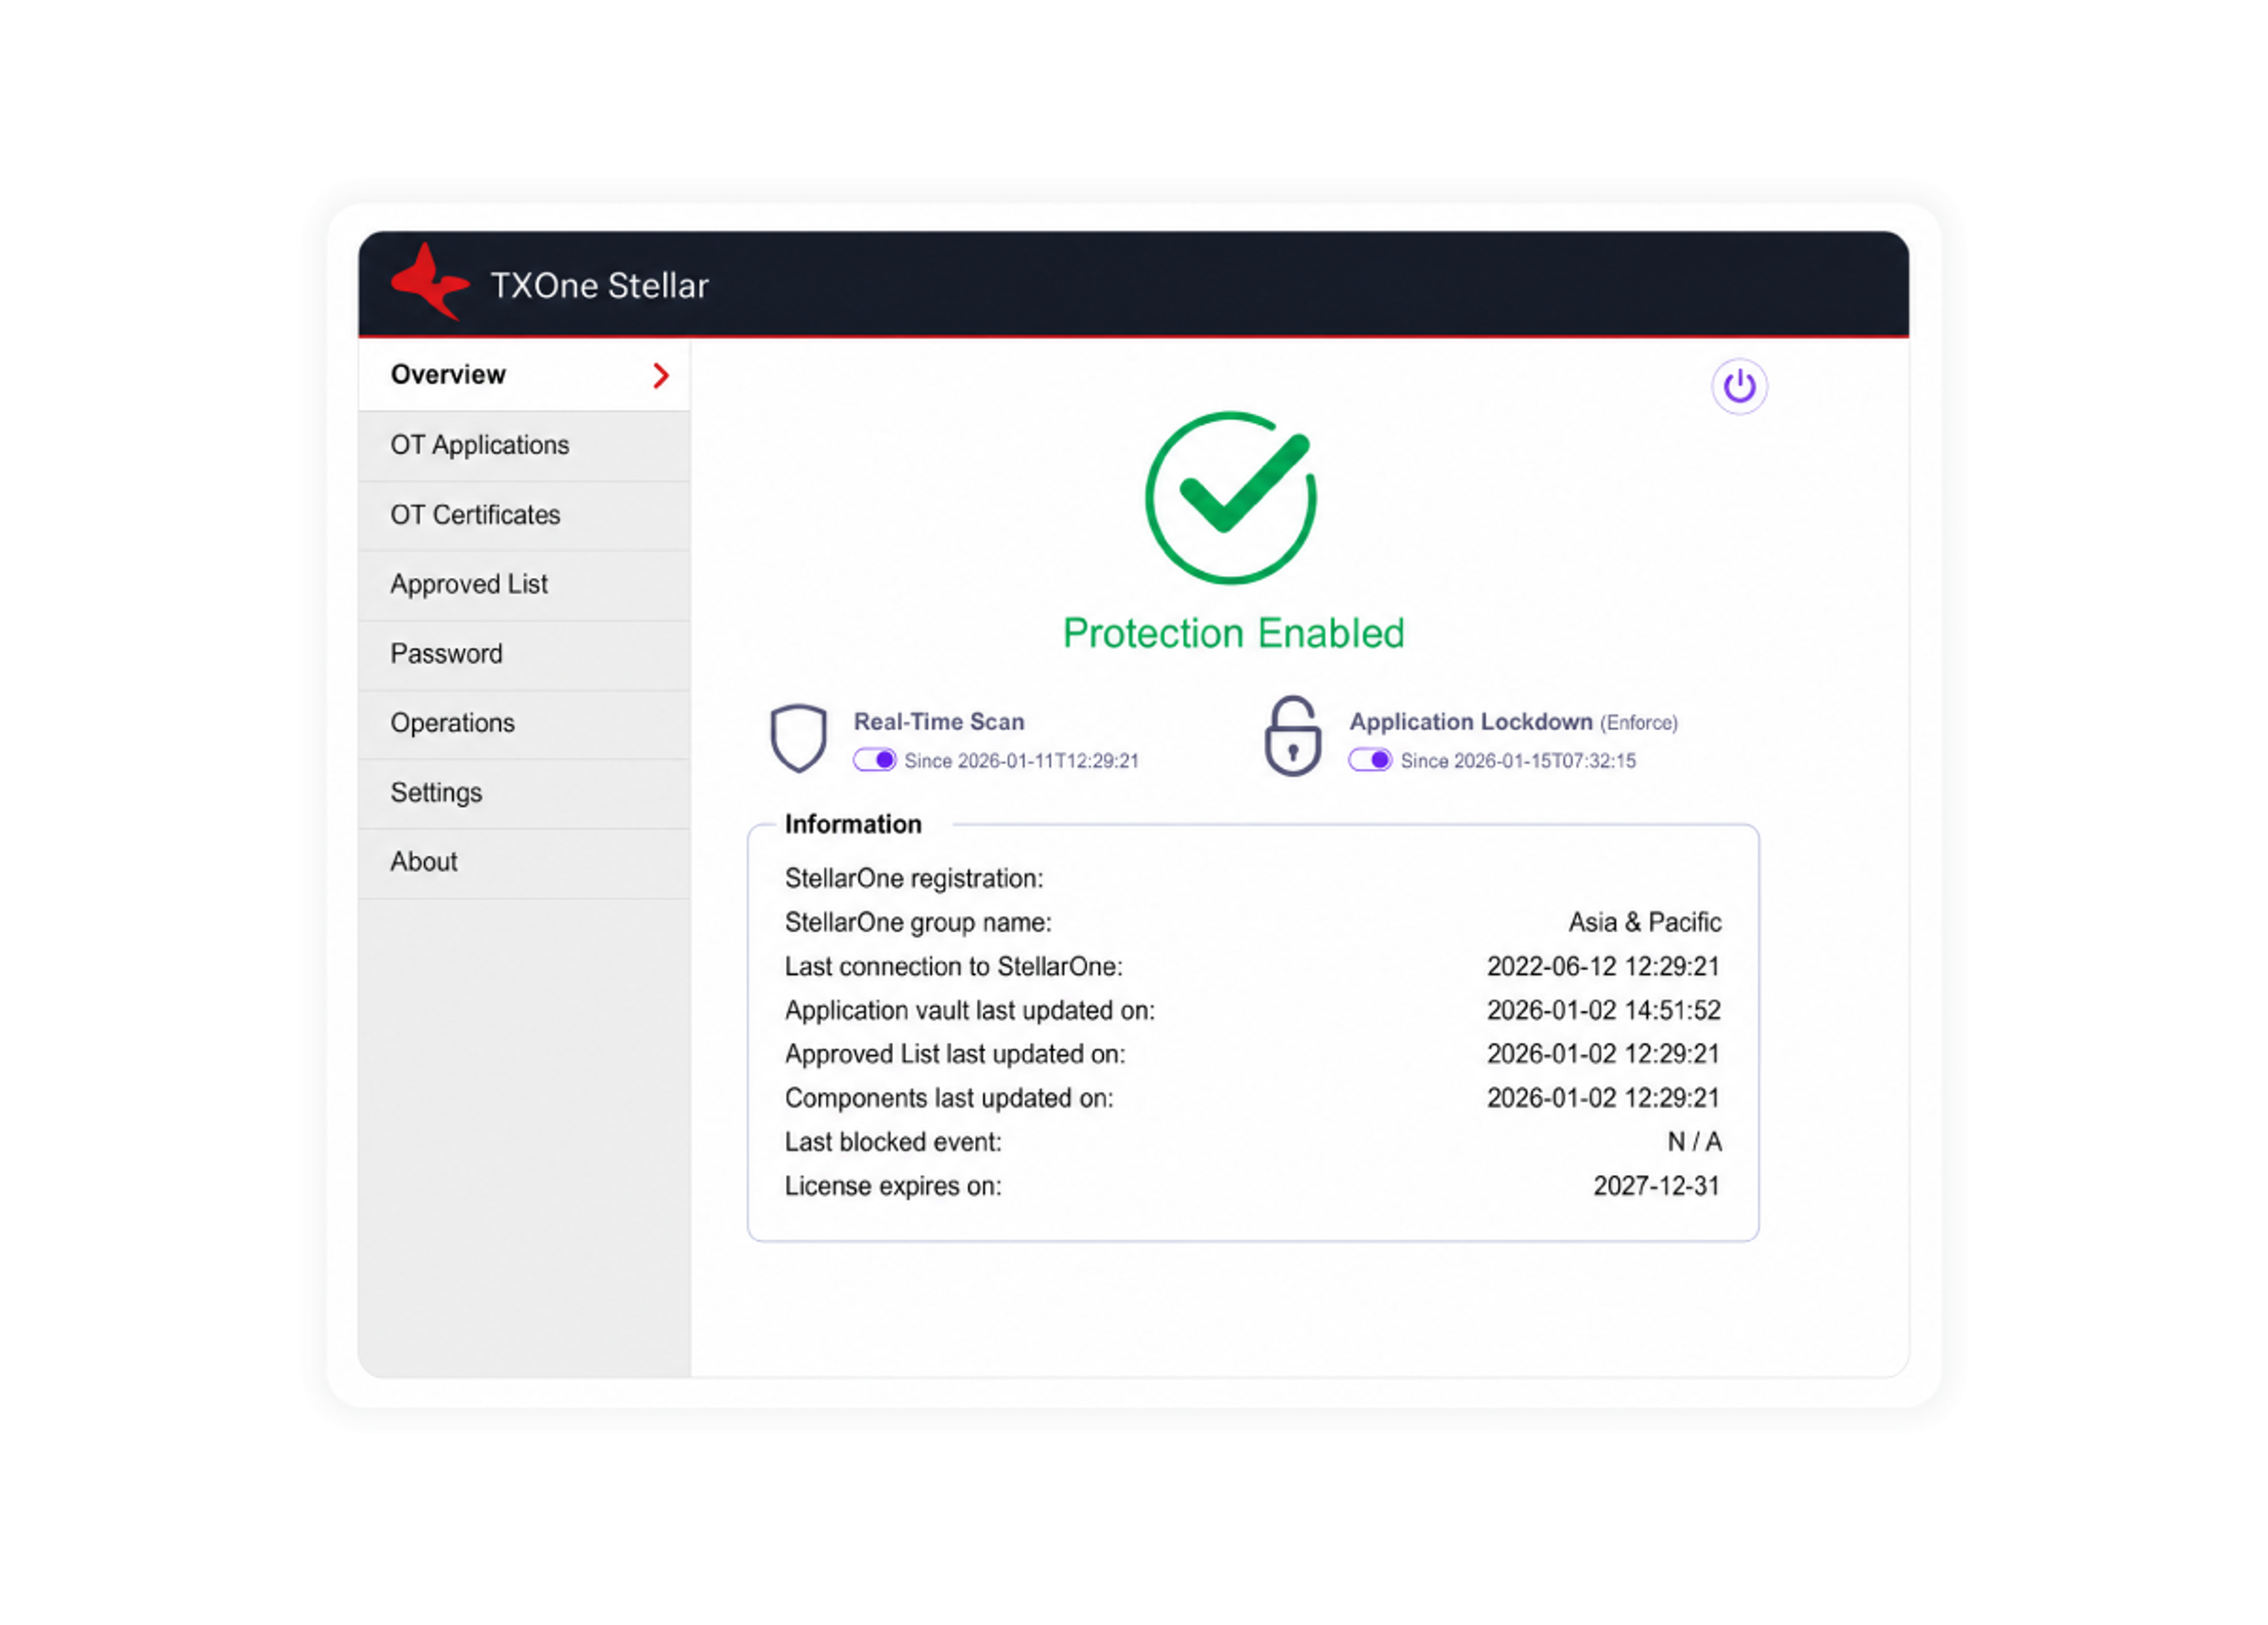Viewport: 2268px width, 1625px height.
Task: Click 'Since 2026-01-15T07:32:15' timestamp
Action: (x=1518, y=761)
